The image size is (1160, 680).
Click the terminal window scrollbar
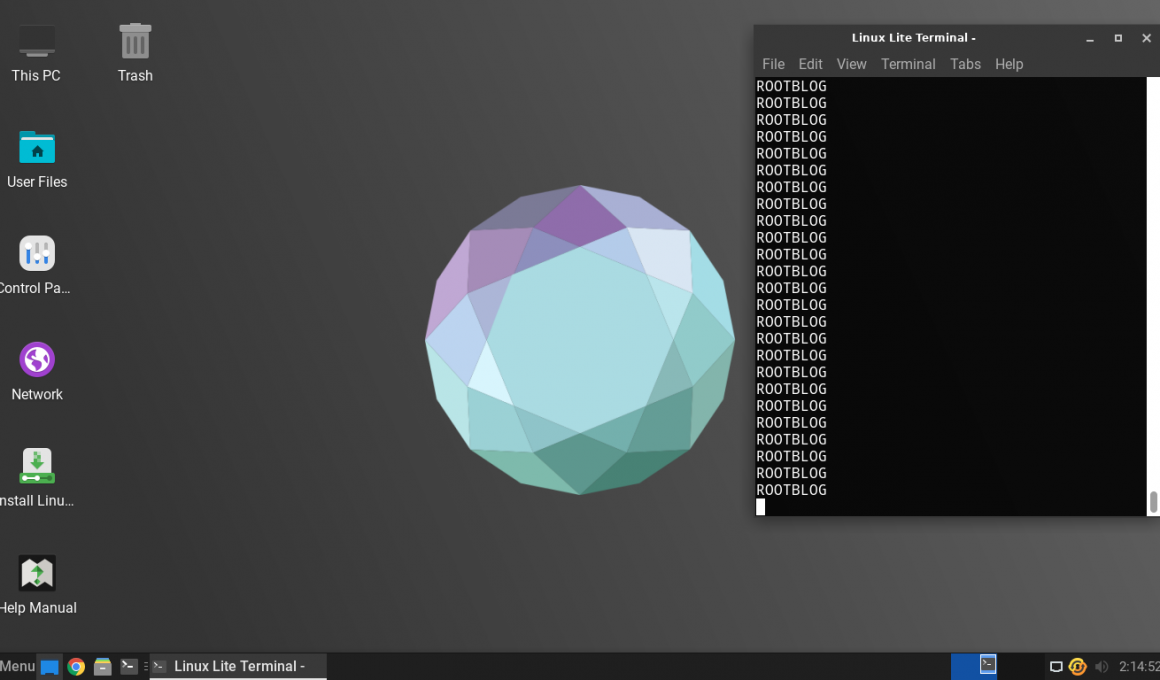(x=1152, y=500)
